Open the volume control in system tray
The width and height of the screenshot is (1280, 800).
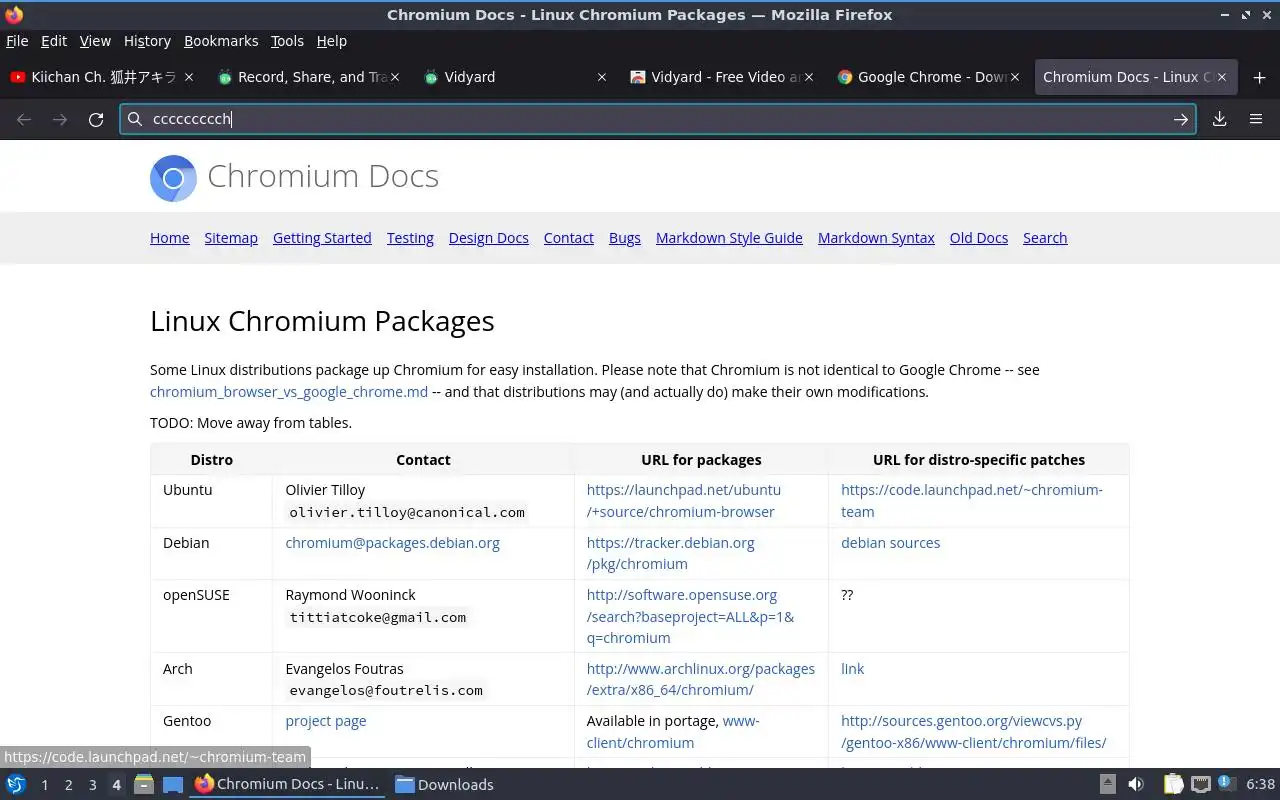click(1136, 784)
